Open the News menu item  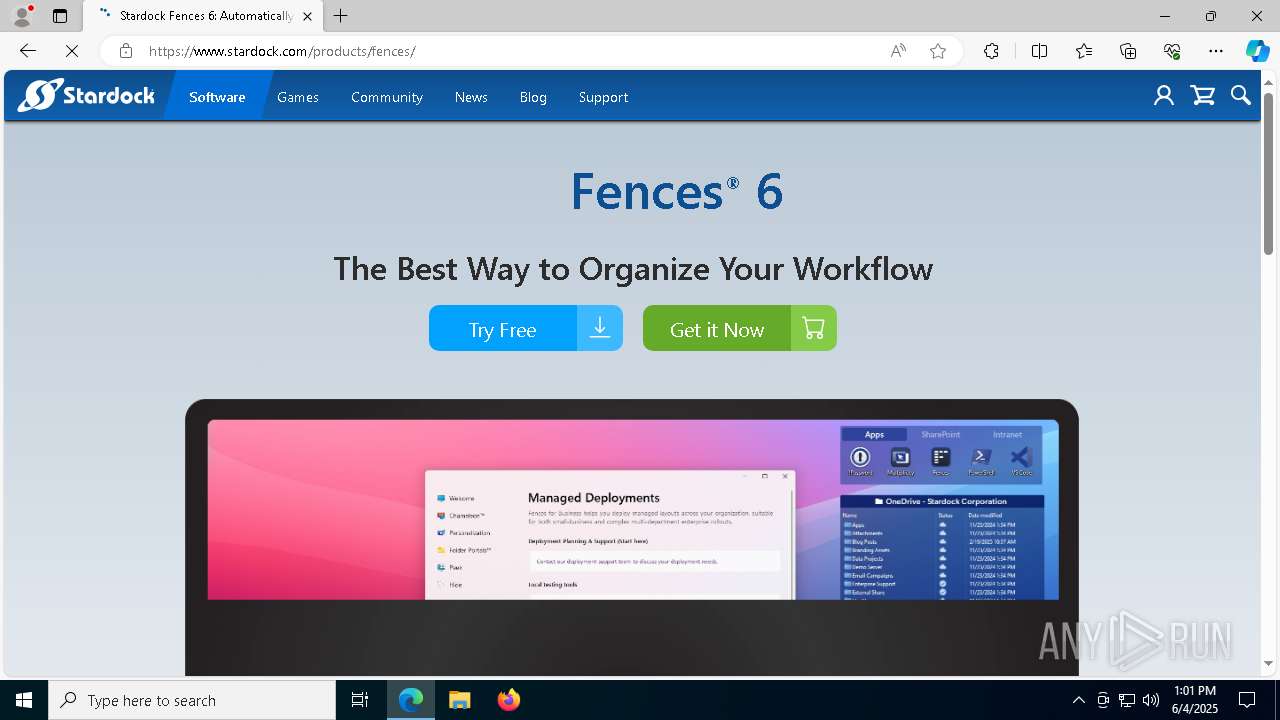coord(471,97)
